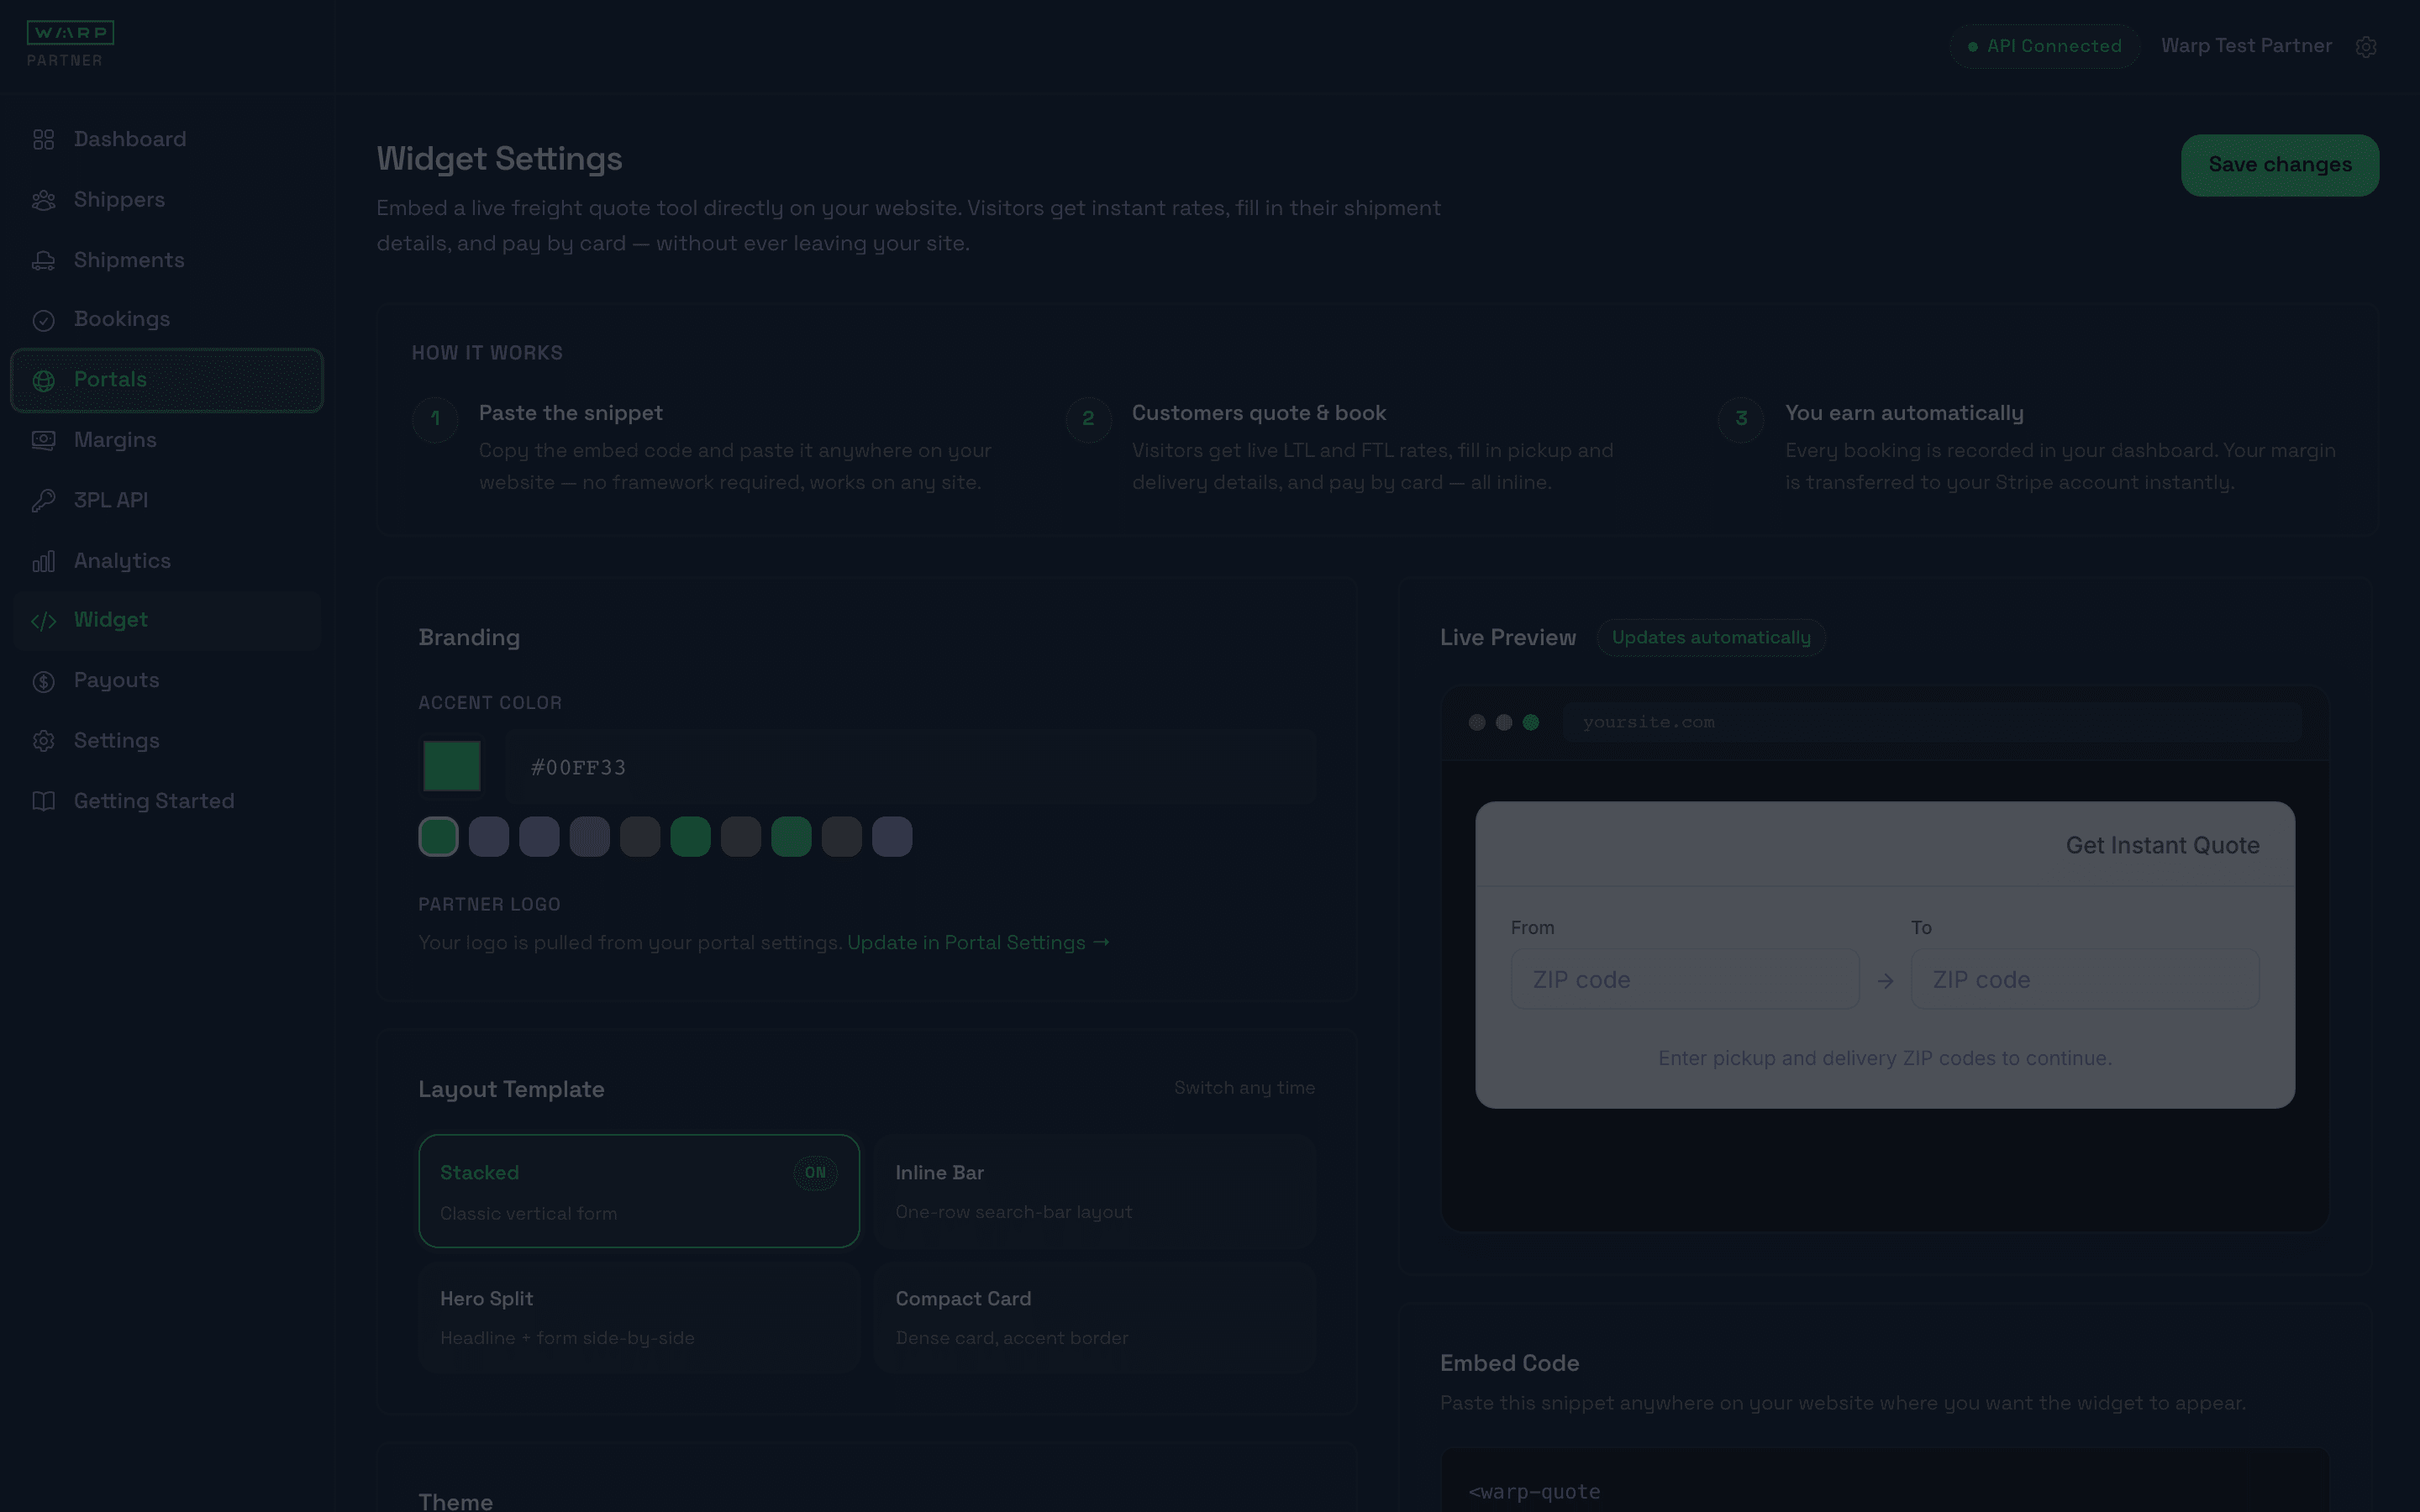
Task: Click the Margins banknote icon
Action: pos(43,440)
